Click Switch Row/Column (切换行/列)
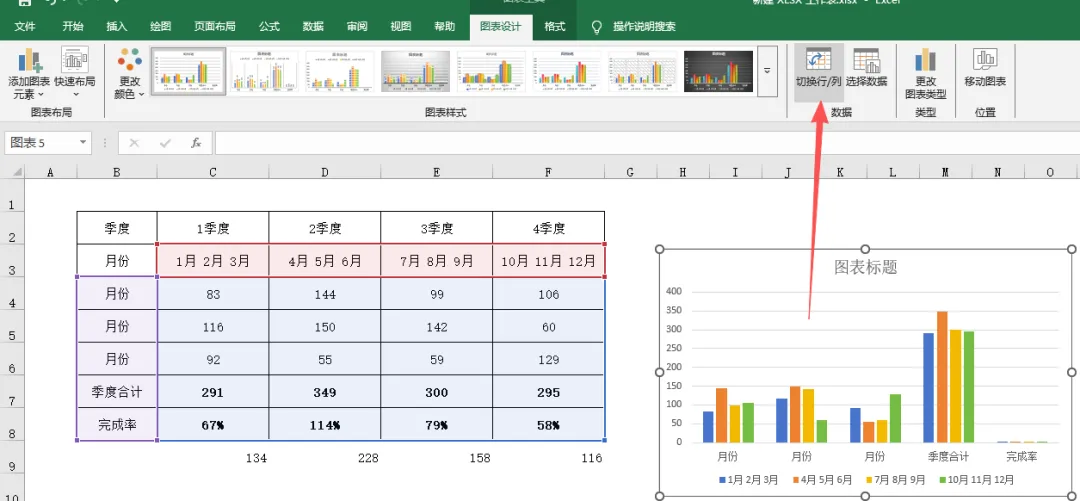 pyautogui.click(x=819, y=72)
